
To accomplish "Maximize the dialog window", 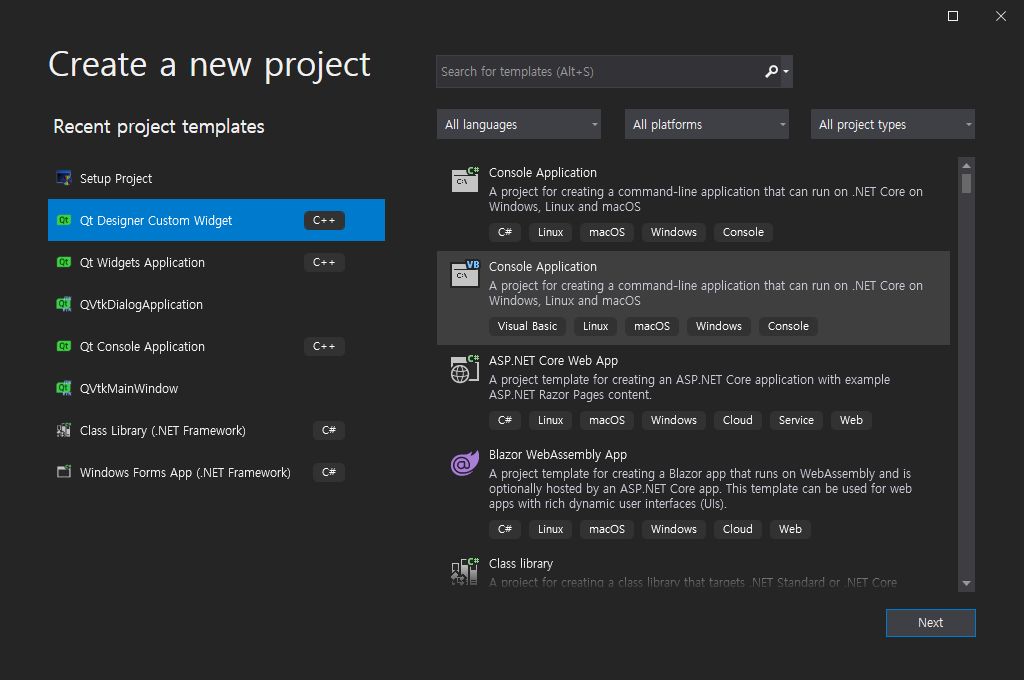I will [953, 16].
